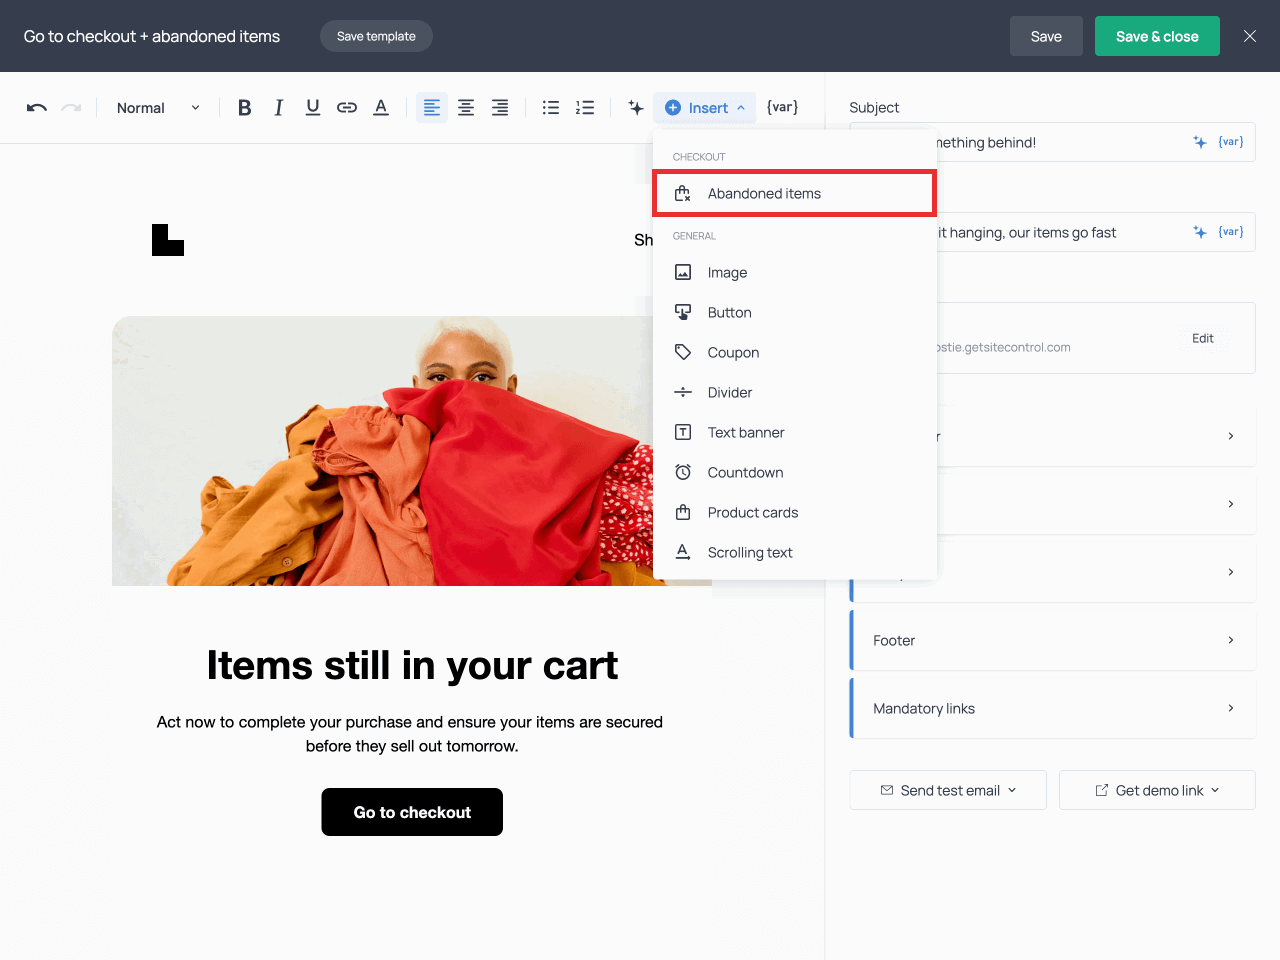The width and height of the screenshot is (1280, 960).
Task: Toggle italic text formatting
Action: tap(279, 108)
